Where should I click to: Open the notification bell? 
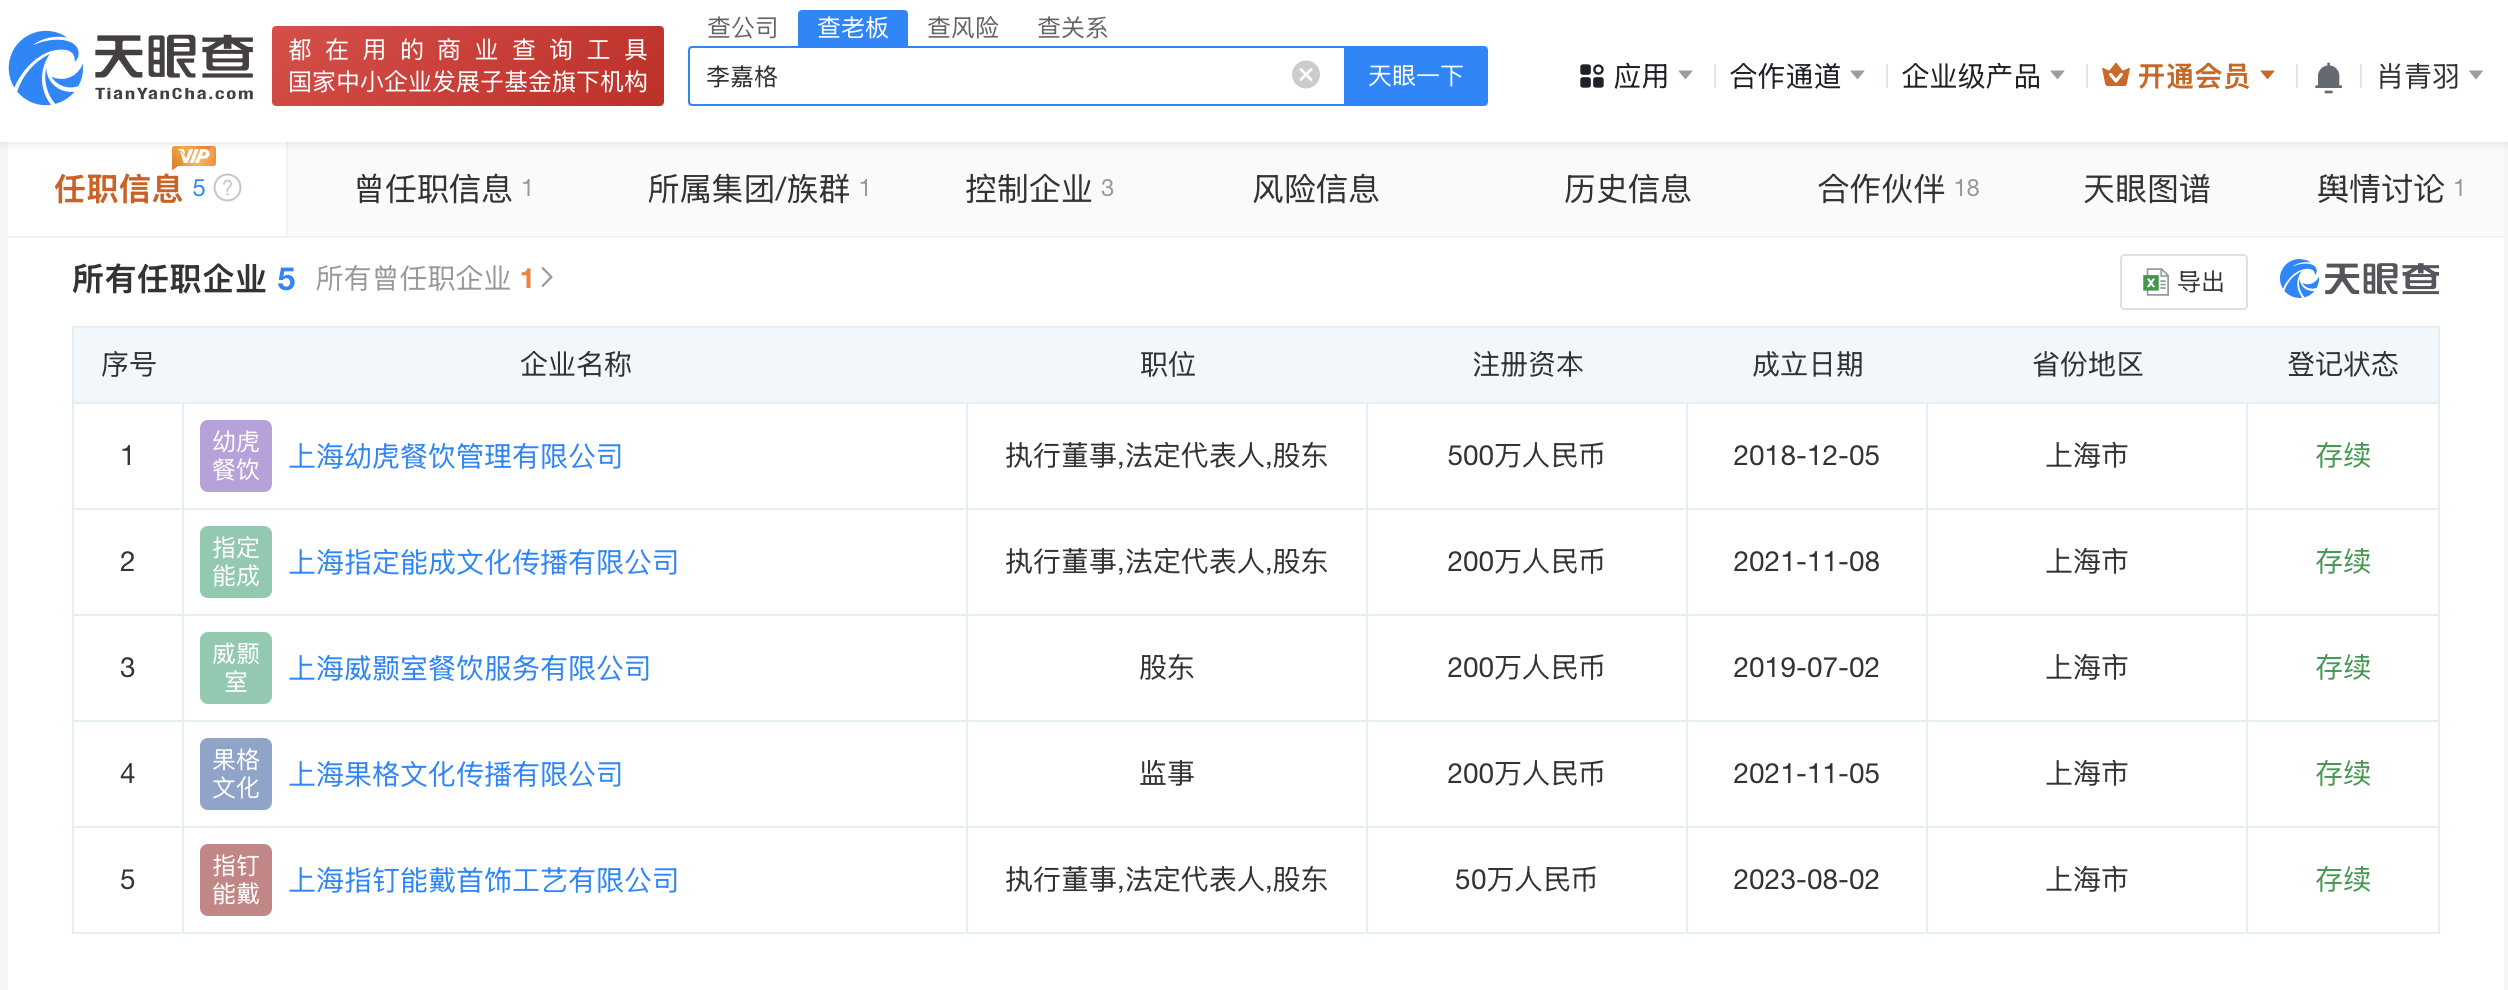pyautogui.click(x=2328, y=77)
